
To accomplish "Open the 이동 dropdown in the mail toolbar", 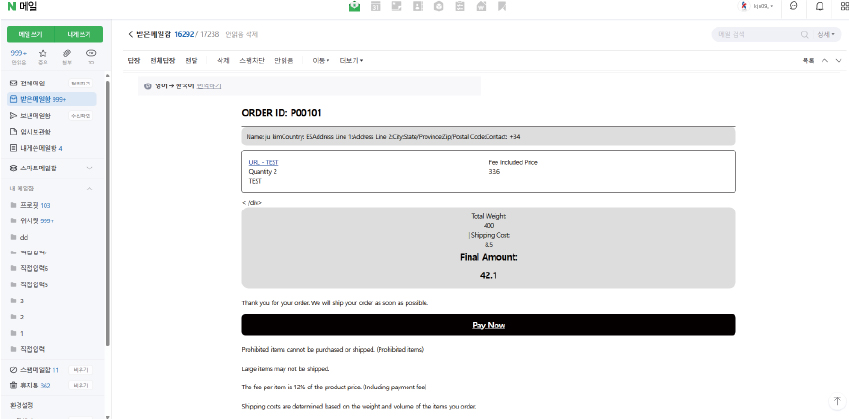I will click(x=321, y=60).
